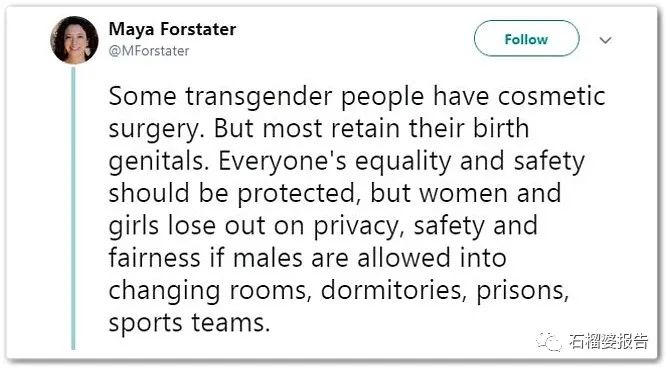This screenshot has height=371, width=670.
Task: Click the word 'genitals.' in the tweet
Action: [159, 162]
